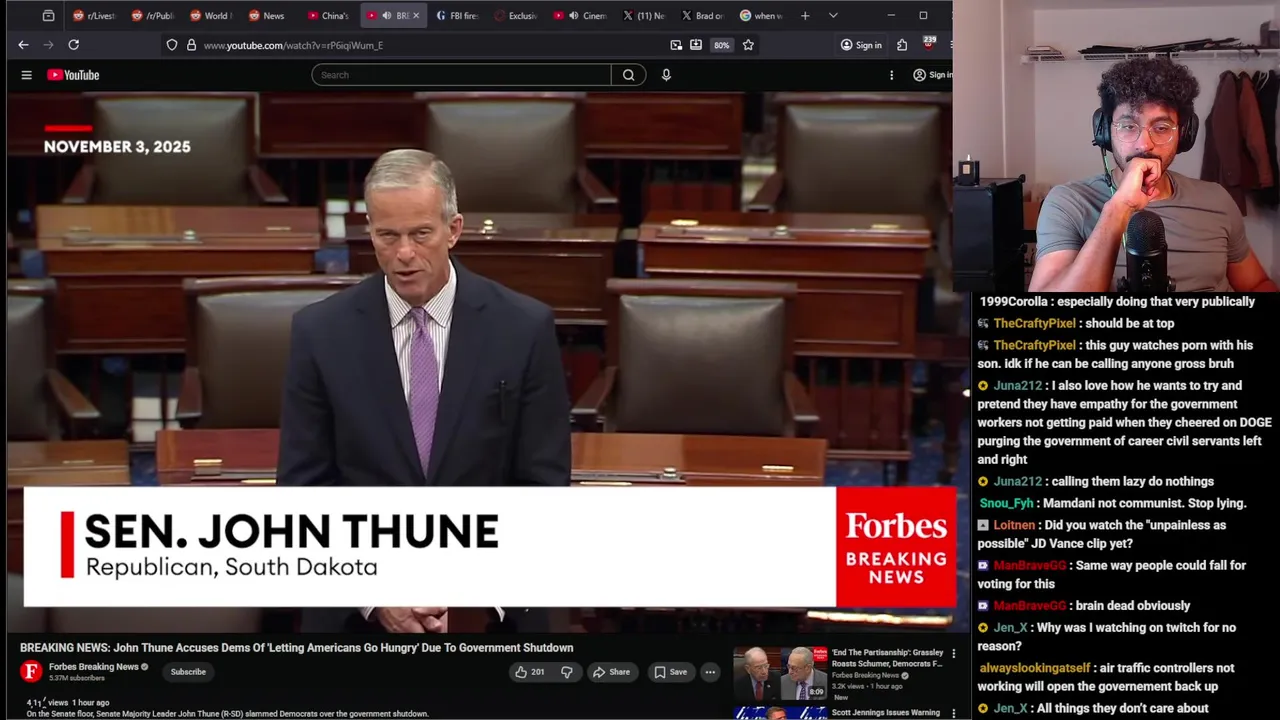Click Loitnen username in chat
The height and width of the screenshot is (720, 1280).
(x=1014, y=525)
